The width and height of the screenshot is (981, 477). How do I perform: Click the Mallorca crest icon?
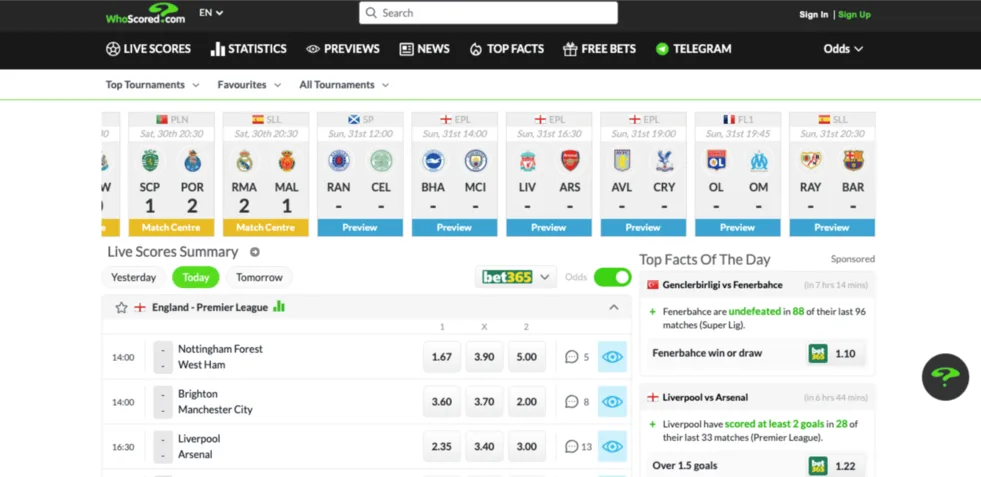click(x=287, y=161)
